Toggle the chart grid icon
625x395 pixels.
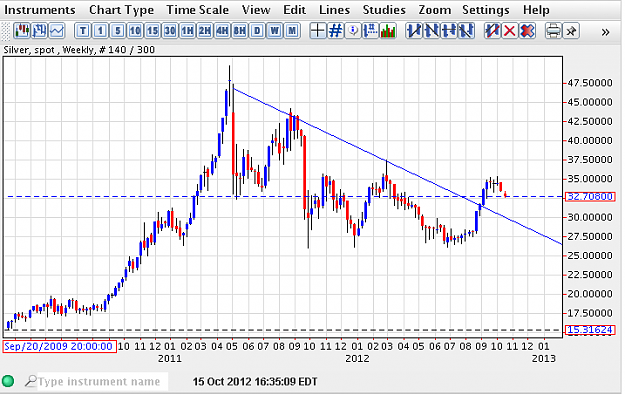click(x=335, y=31)
